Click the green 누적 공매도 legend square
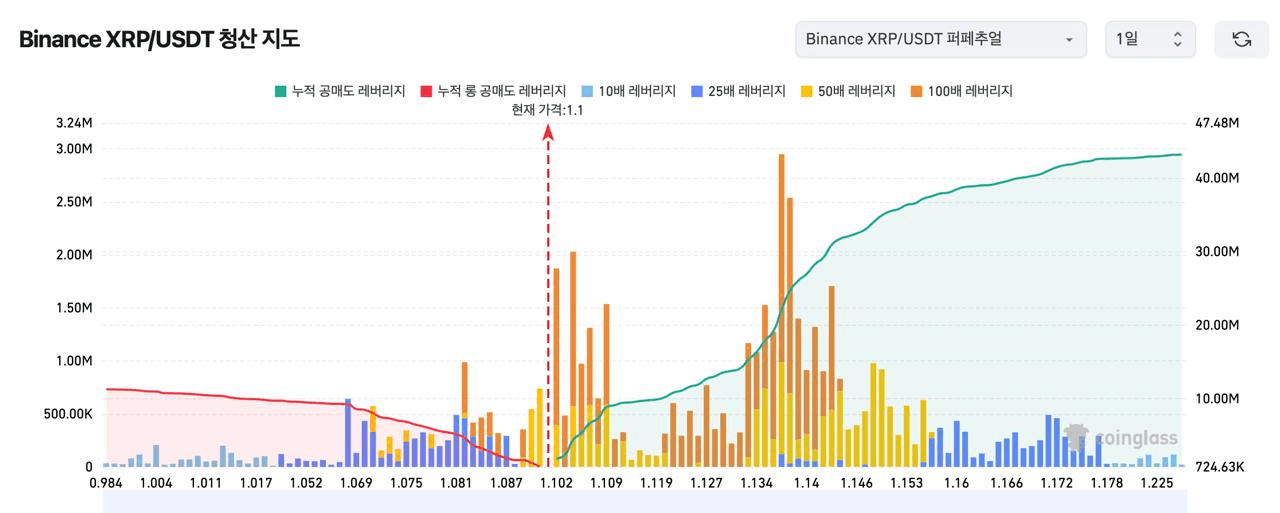The width and height of the screenshot is (1280, 513). [x=280, y=91]
